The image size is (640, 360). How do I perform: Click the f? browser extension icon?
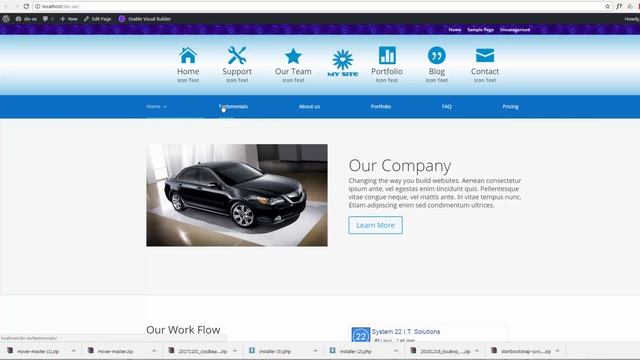pyautogui.click(x=619, y=6)
